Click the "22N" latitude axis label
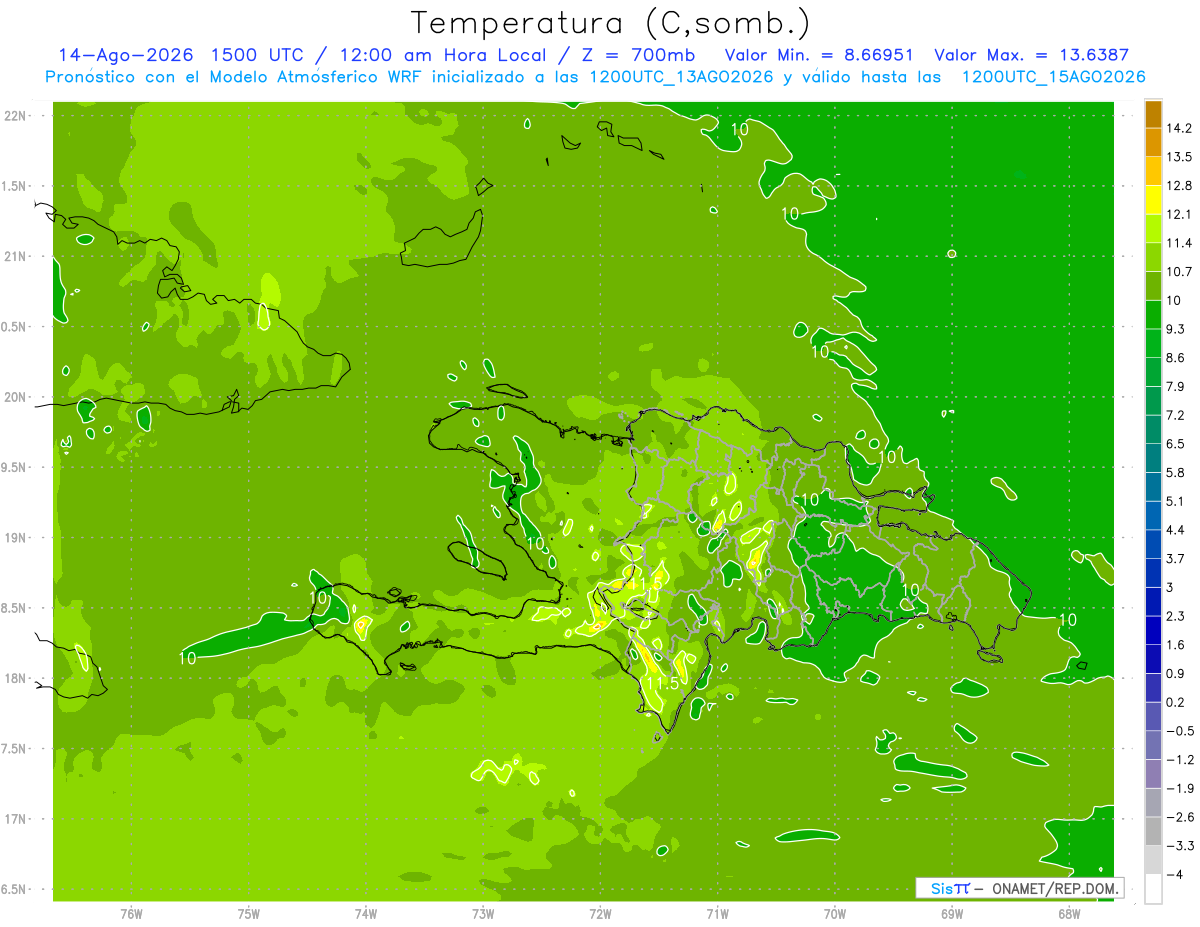Screen dimensions: 1200x927 pos(16,116)
